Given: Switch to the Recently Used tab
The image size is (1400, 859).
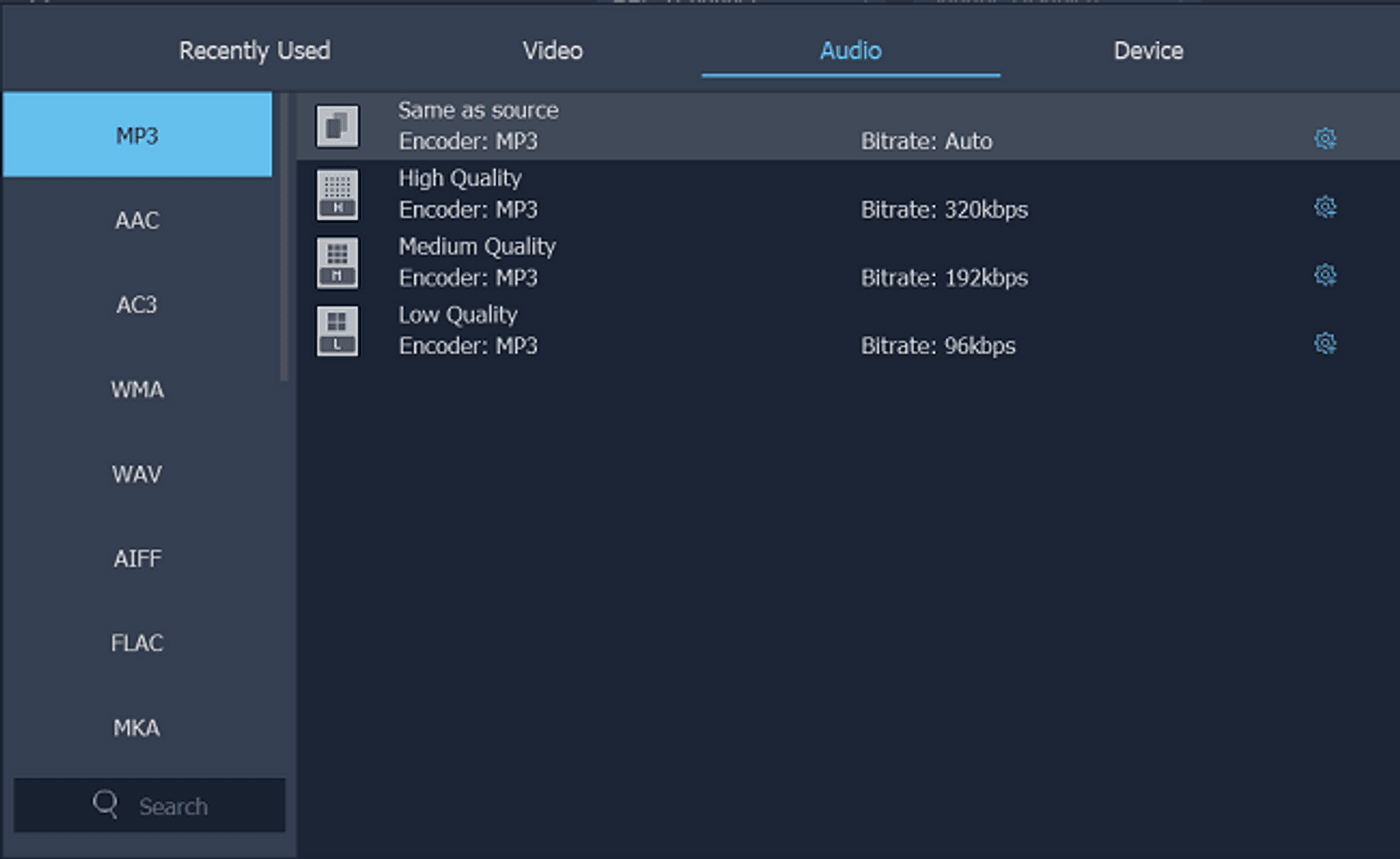Looking at the screenshot, I should (254, 51).
